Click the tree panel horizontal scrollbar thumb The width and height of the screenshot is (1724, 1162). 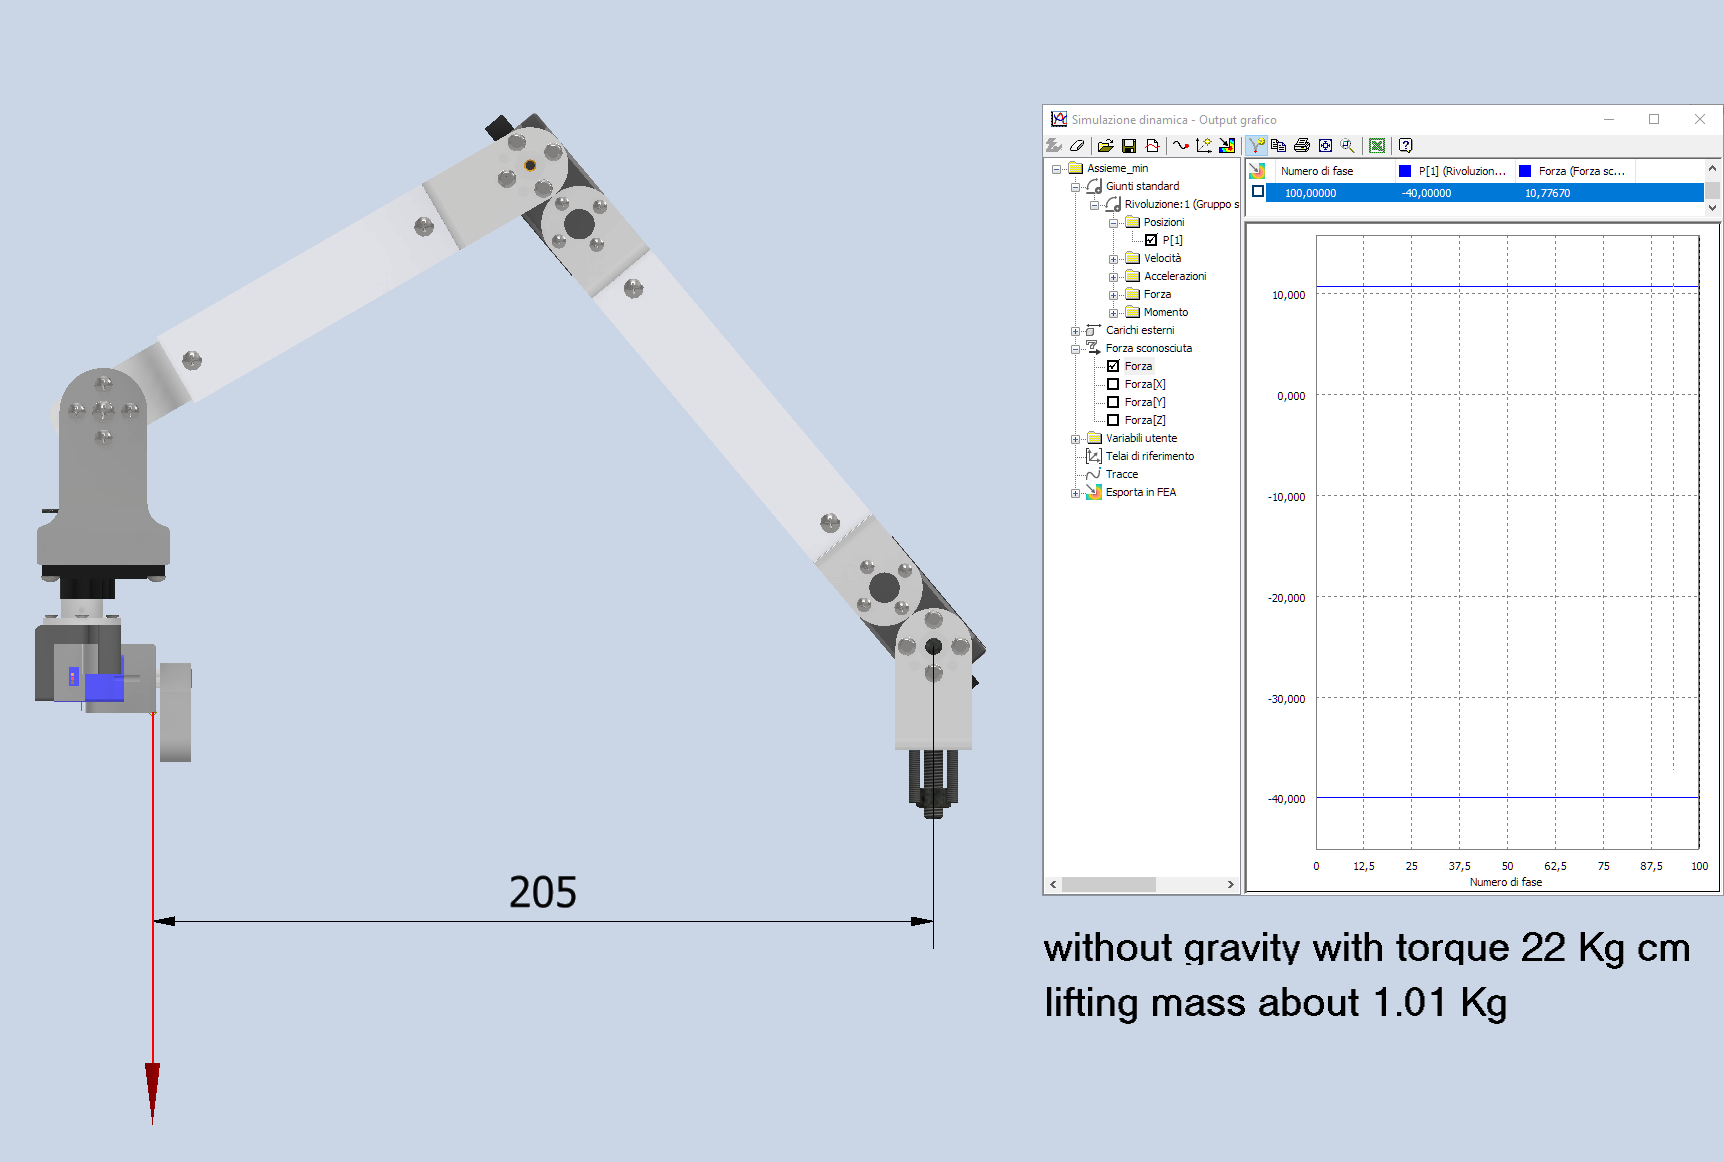coord(1109,885)
